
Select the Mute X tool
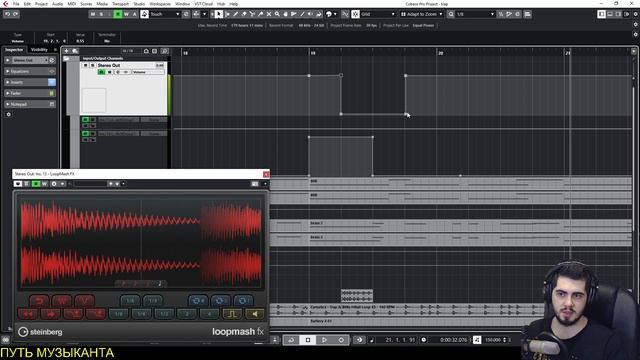pyautogui.click(x=269, y=14)
